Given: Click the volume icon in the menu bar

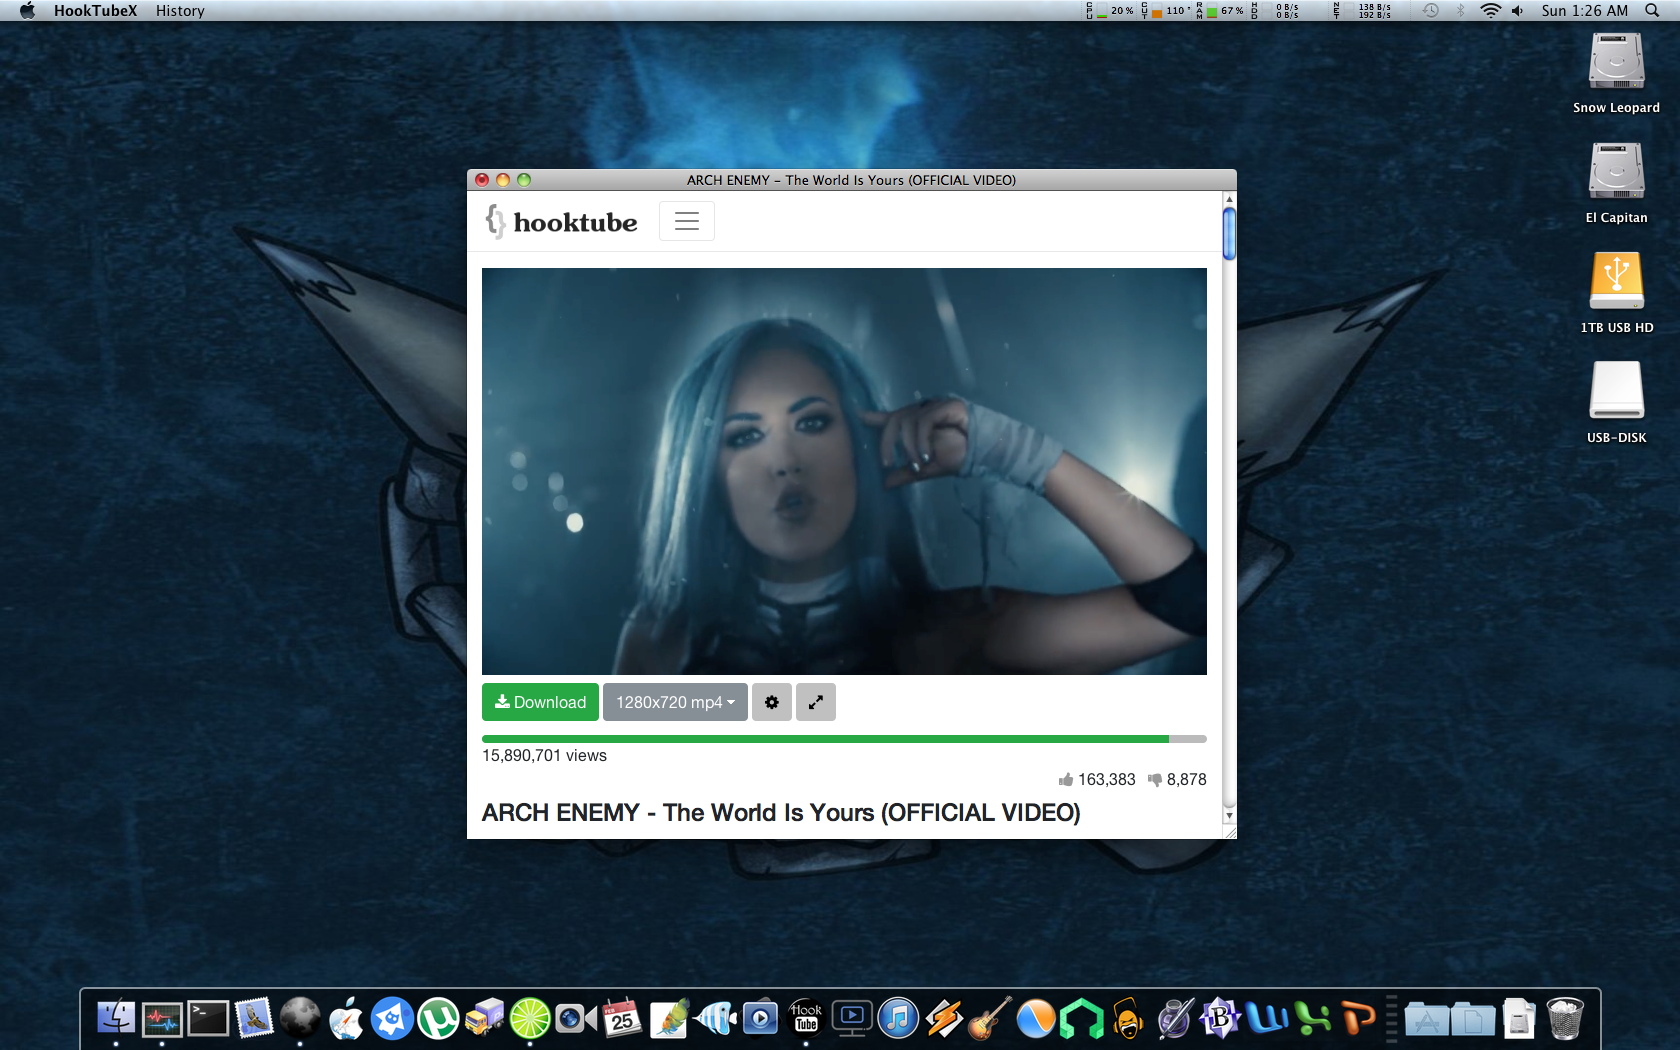Looking at the screenshot, I should [1518, 11].
